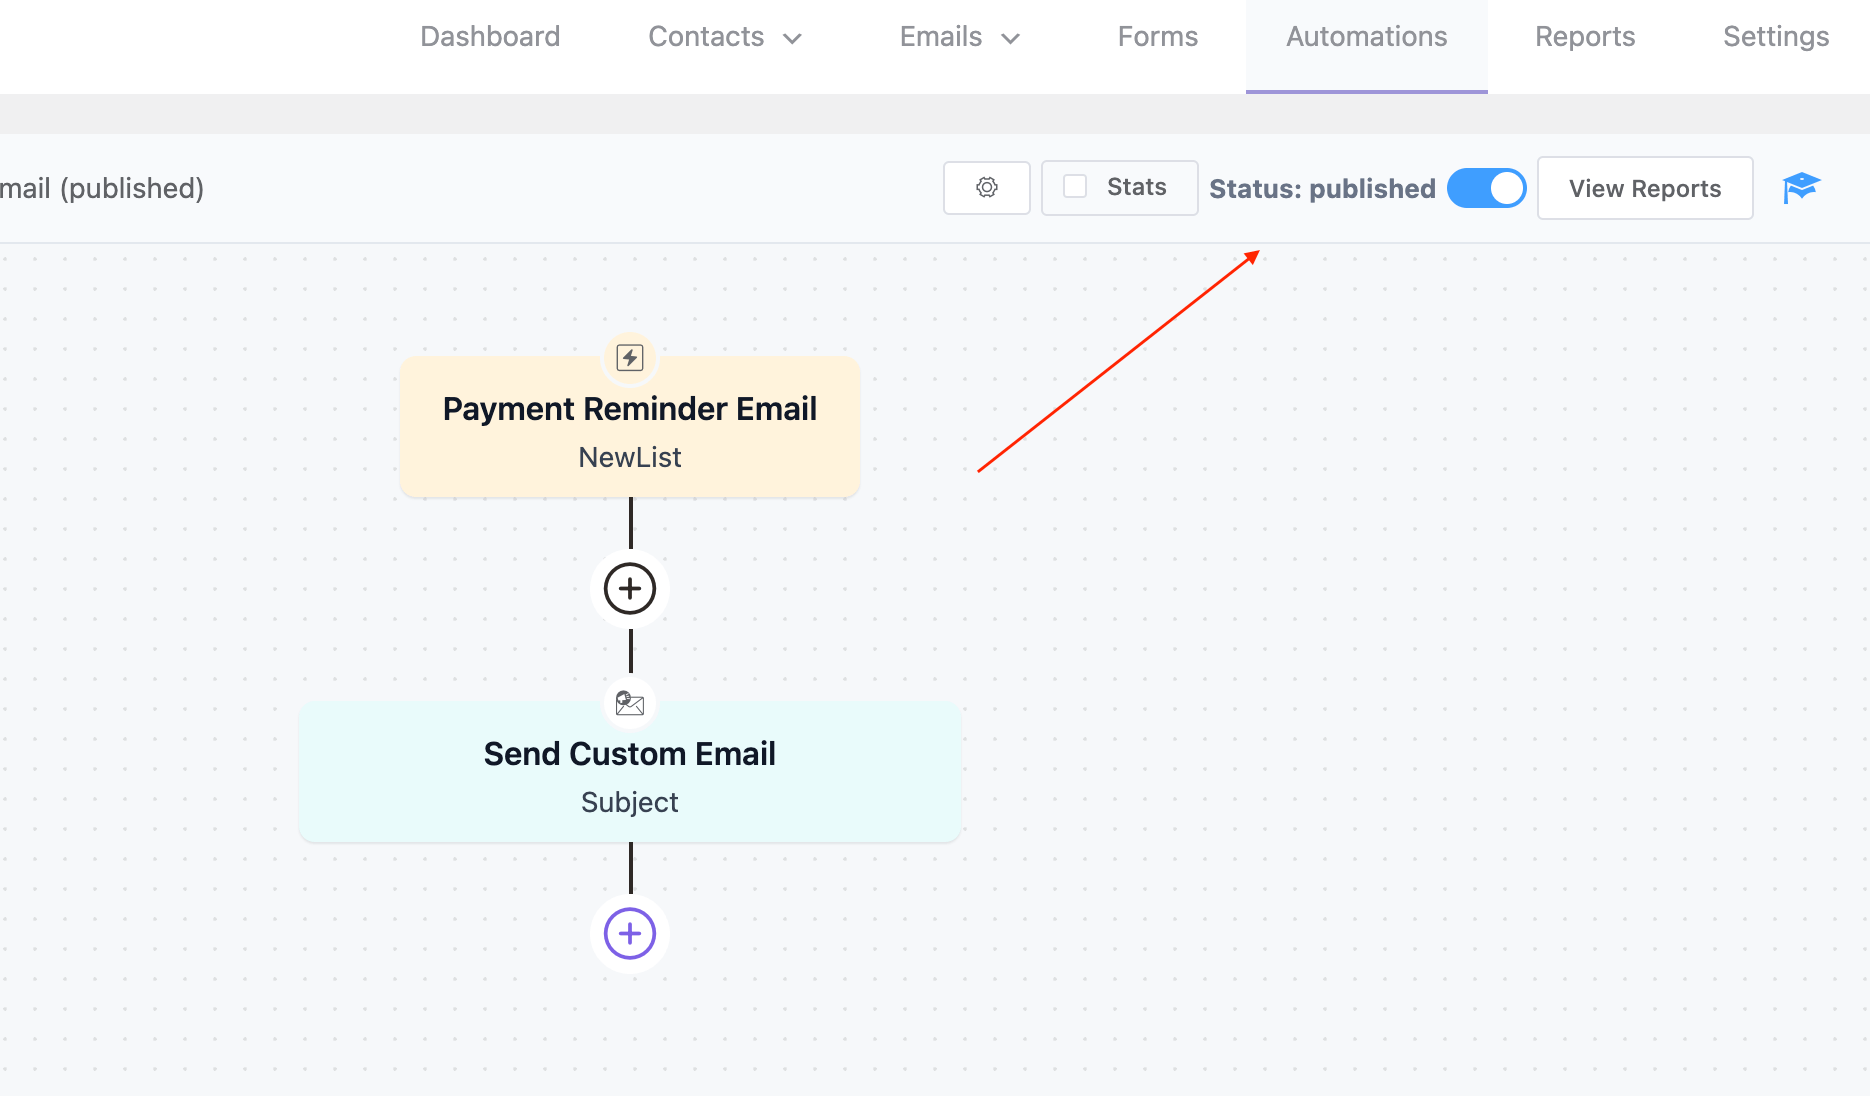Click the purple plus icon below Send Custom Email
This screenshot has width=1870, height=1096.
[x=629, y=933]
